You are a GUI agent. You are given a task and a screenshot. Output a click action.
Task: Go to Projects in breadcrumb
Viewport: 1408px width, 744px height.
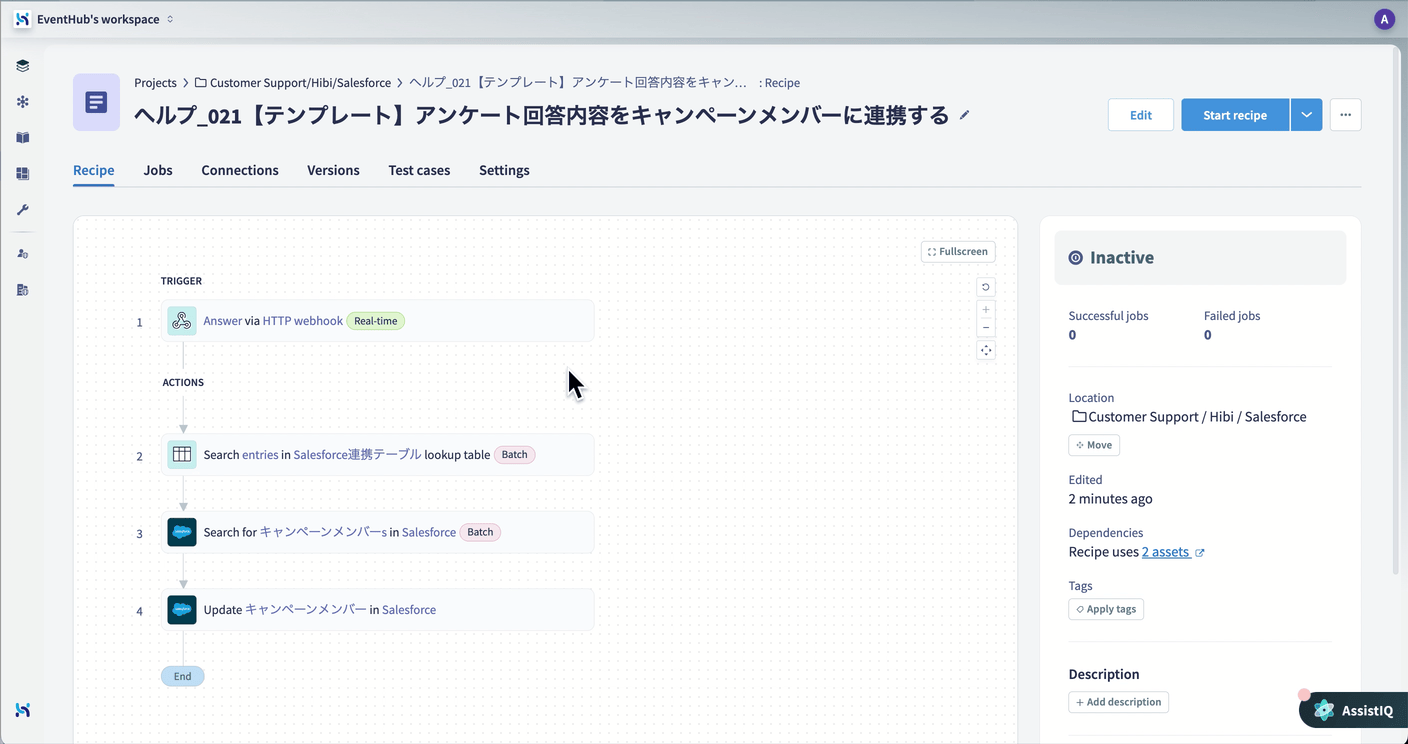click(155, 83)
